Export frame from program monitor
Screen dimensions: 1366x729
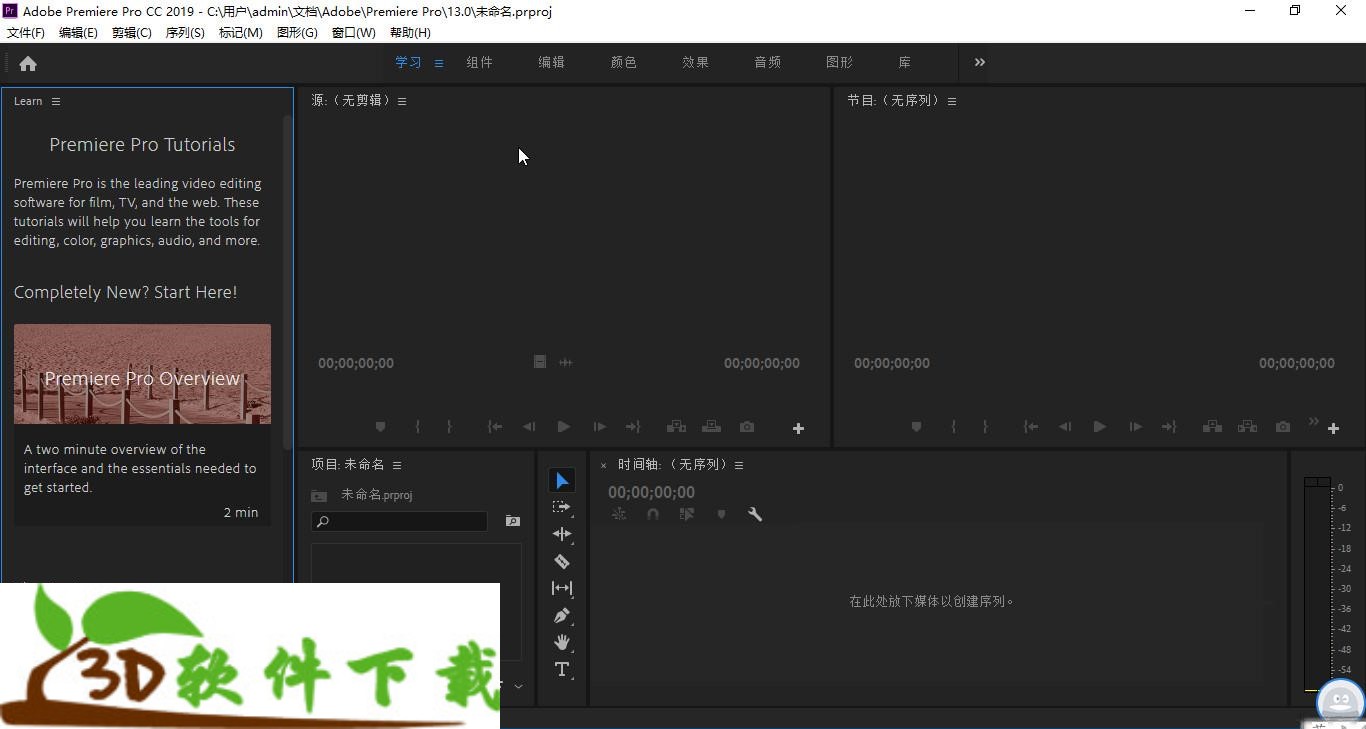click(1283, 427)
